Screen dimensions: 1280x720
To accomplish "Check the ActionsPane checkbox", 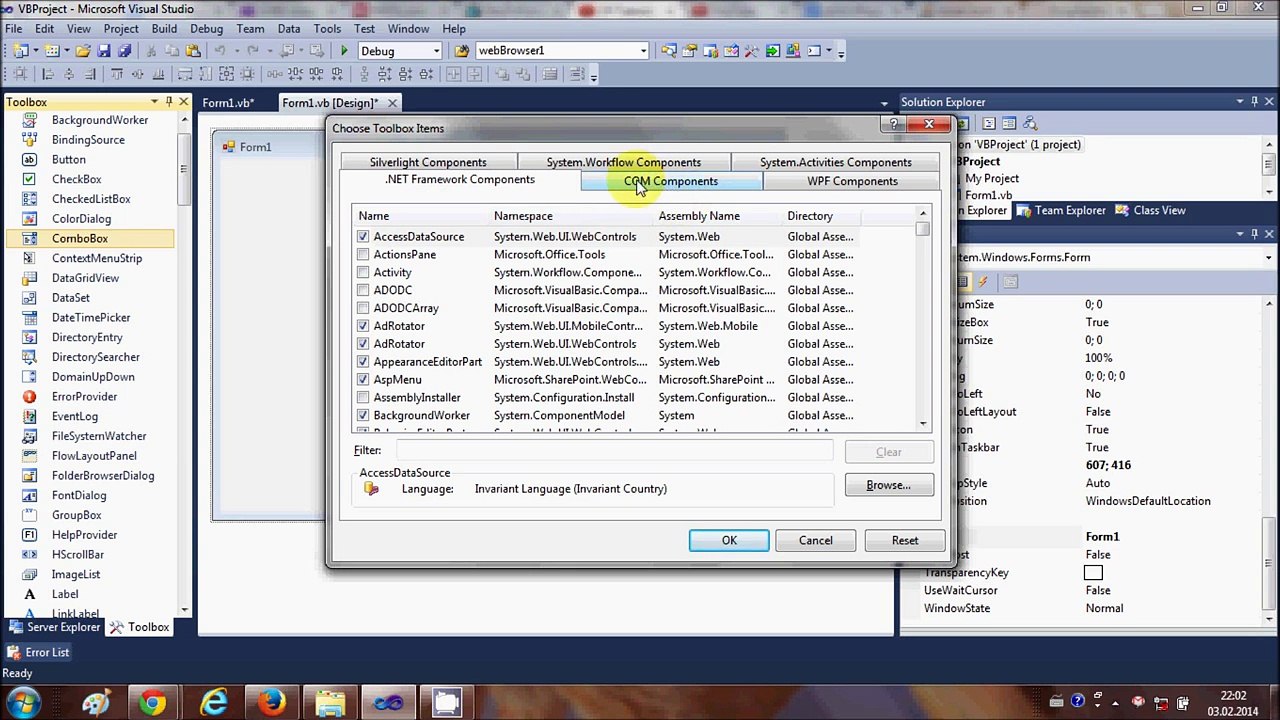I will click(363, 255).
